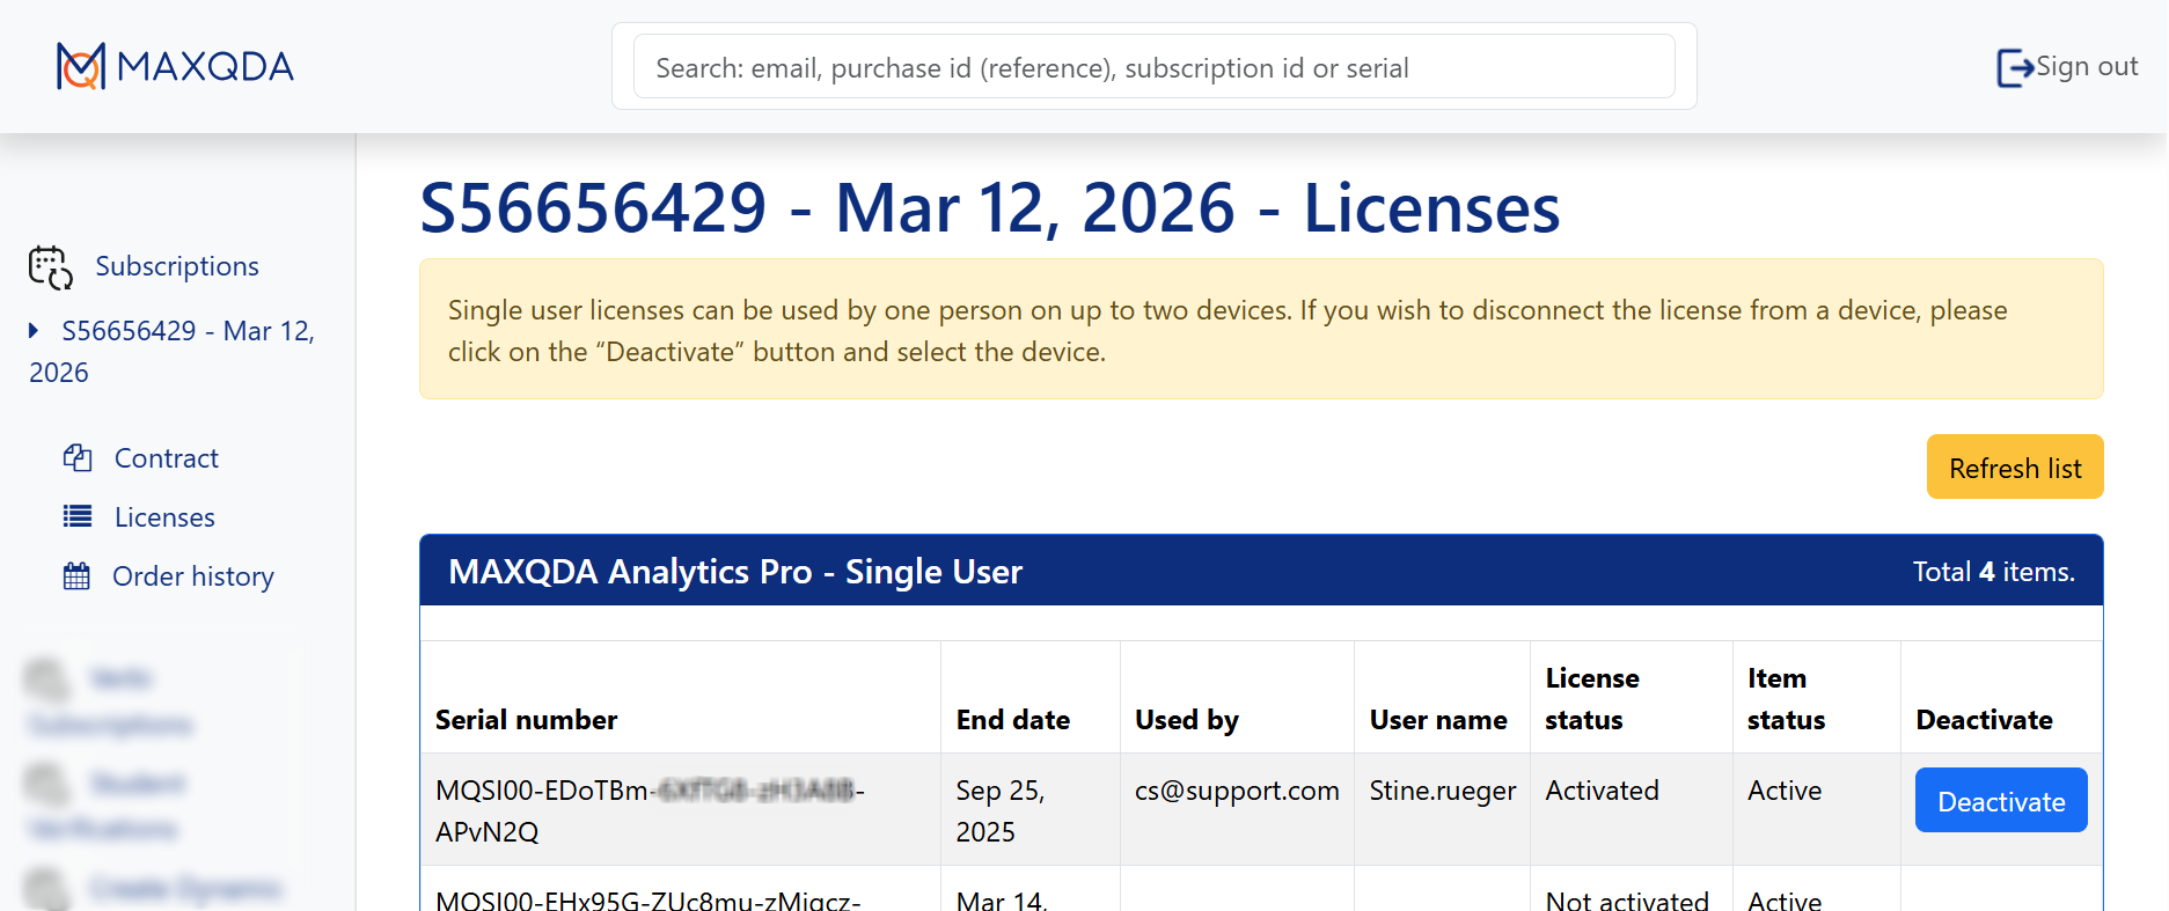Collapse the S56656429 subscription tree arrow
This screenshot has width=2169, height=911.
pos(34,330)
